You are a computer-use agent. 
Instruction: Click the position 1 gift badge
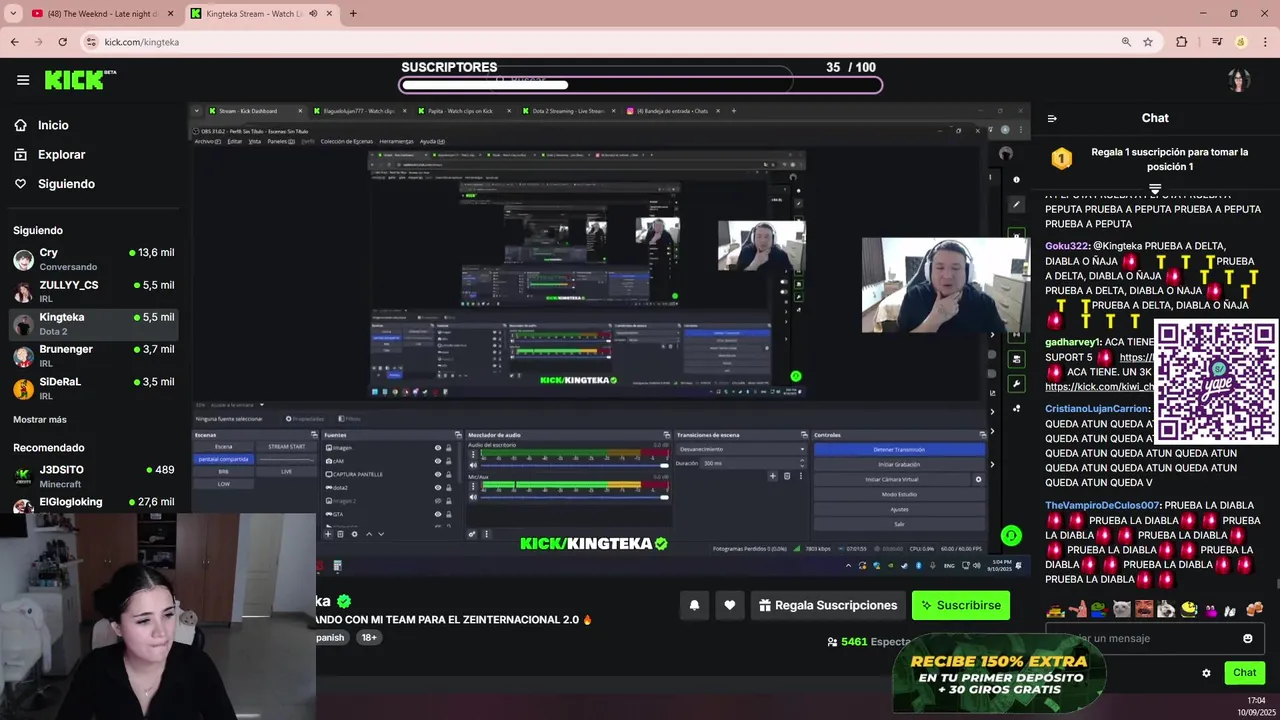(1061, 159)
